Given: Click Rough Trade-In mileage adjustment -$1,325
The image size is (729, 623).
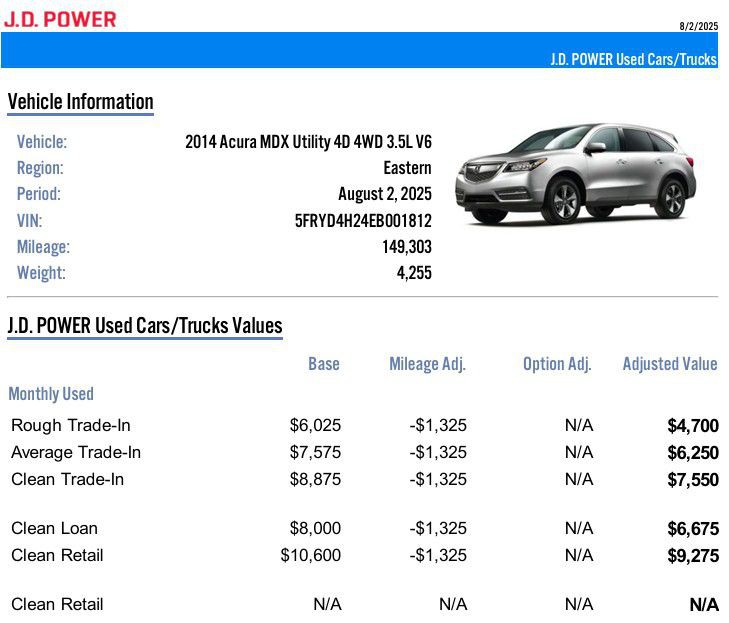Looking at the screenshot, I should 438,425.
